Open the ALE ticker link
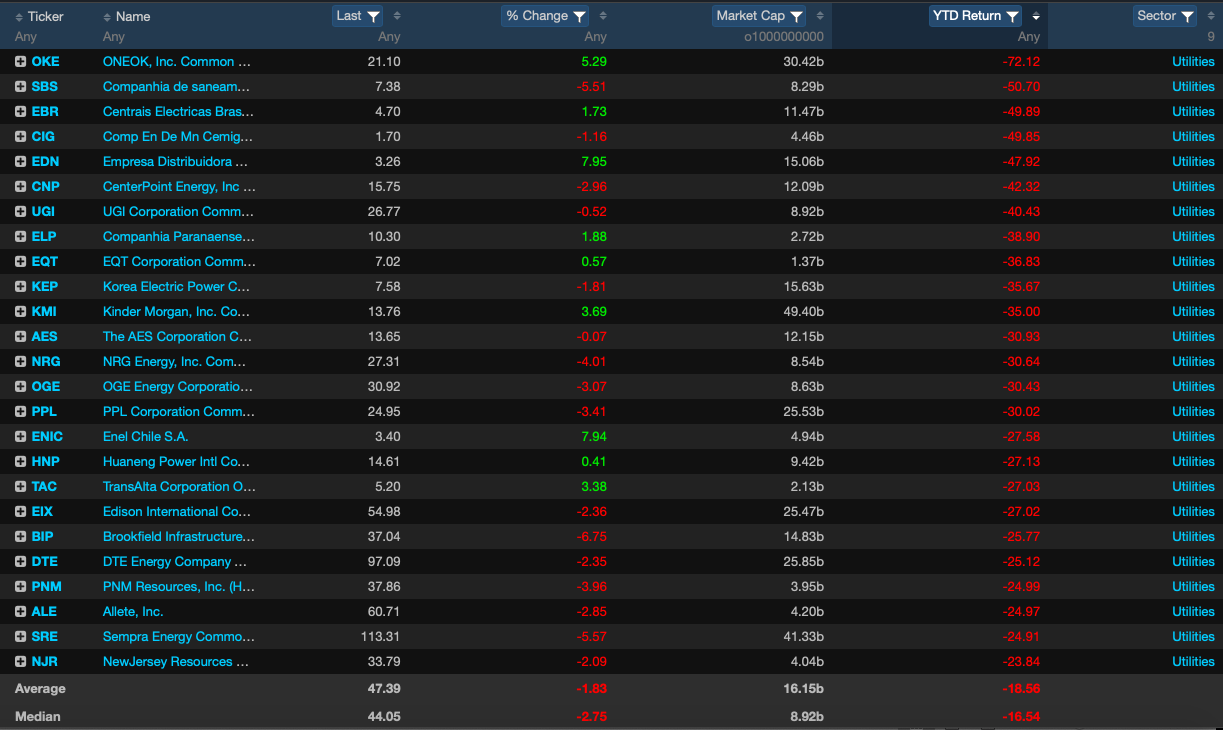The image size is (1223, 730). [44, 612]
